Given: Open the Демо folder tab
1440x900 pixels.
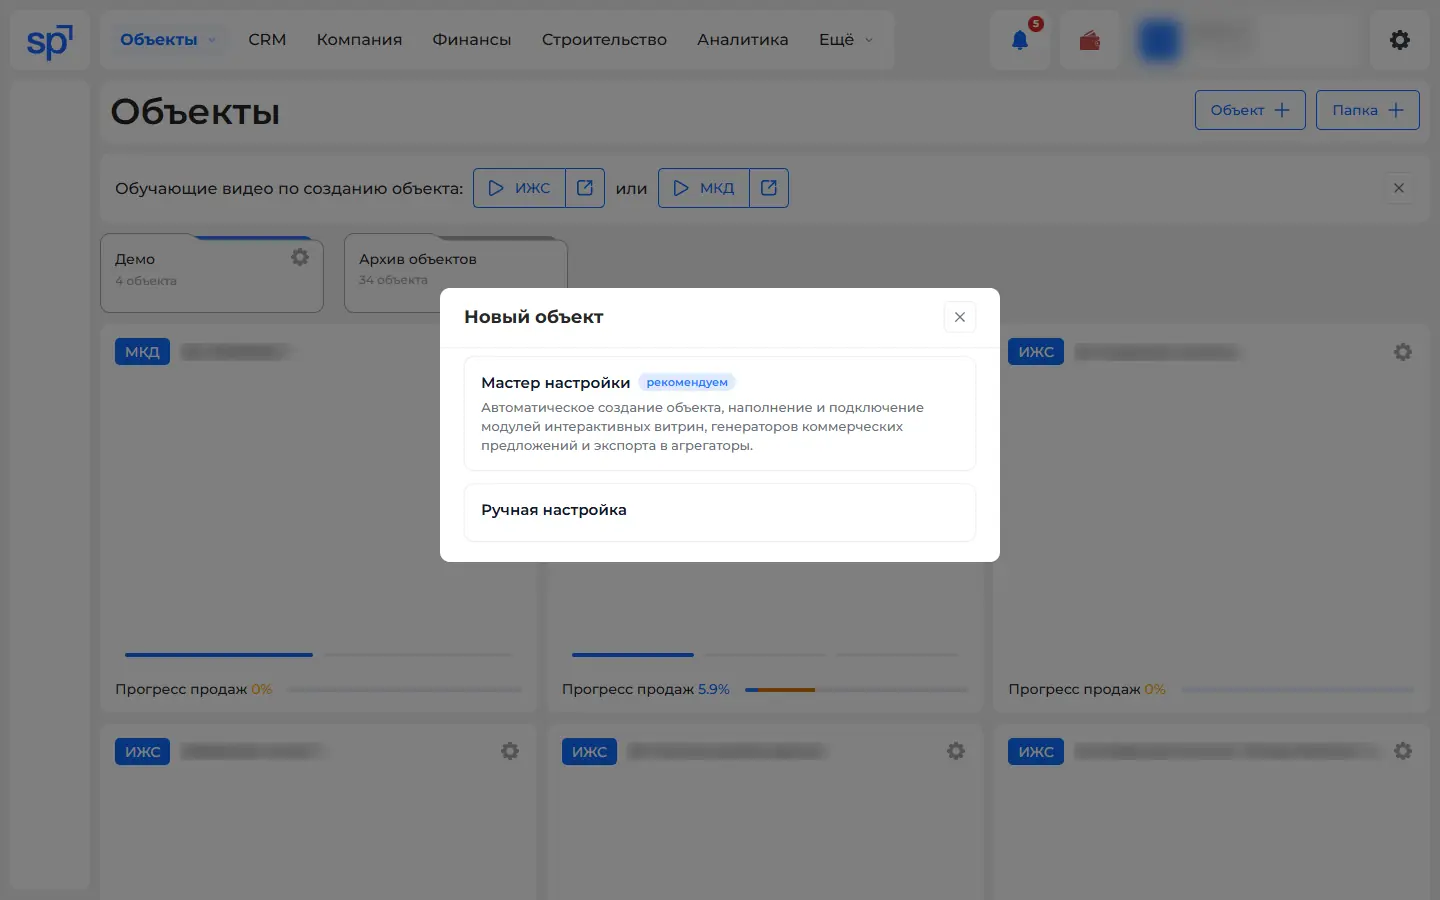Looking at the screenshot, I should [x=212, y=274].
